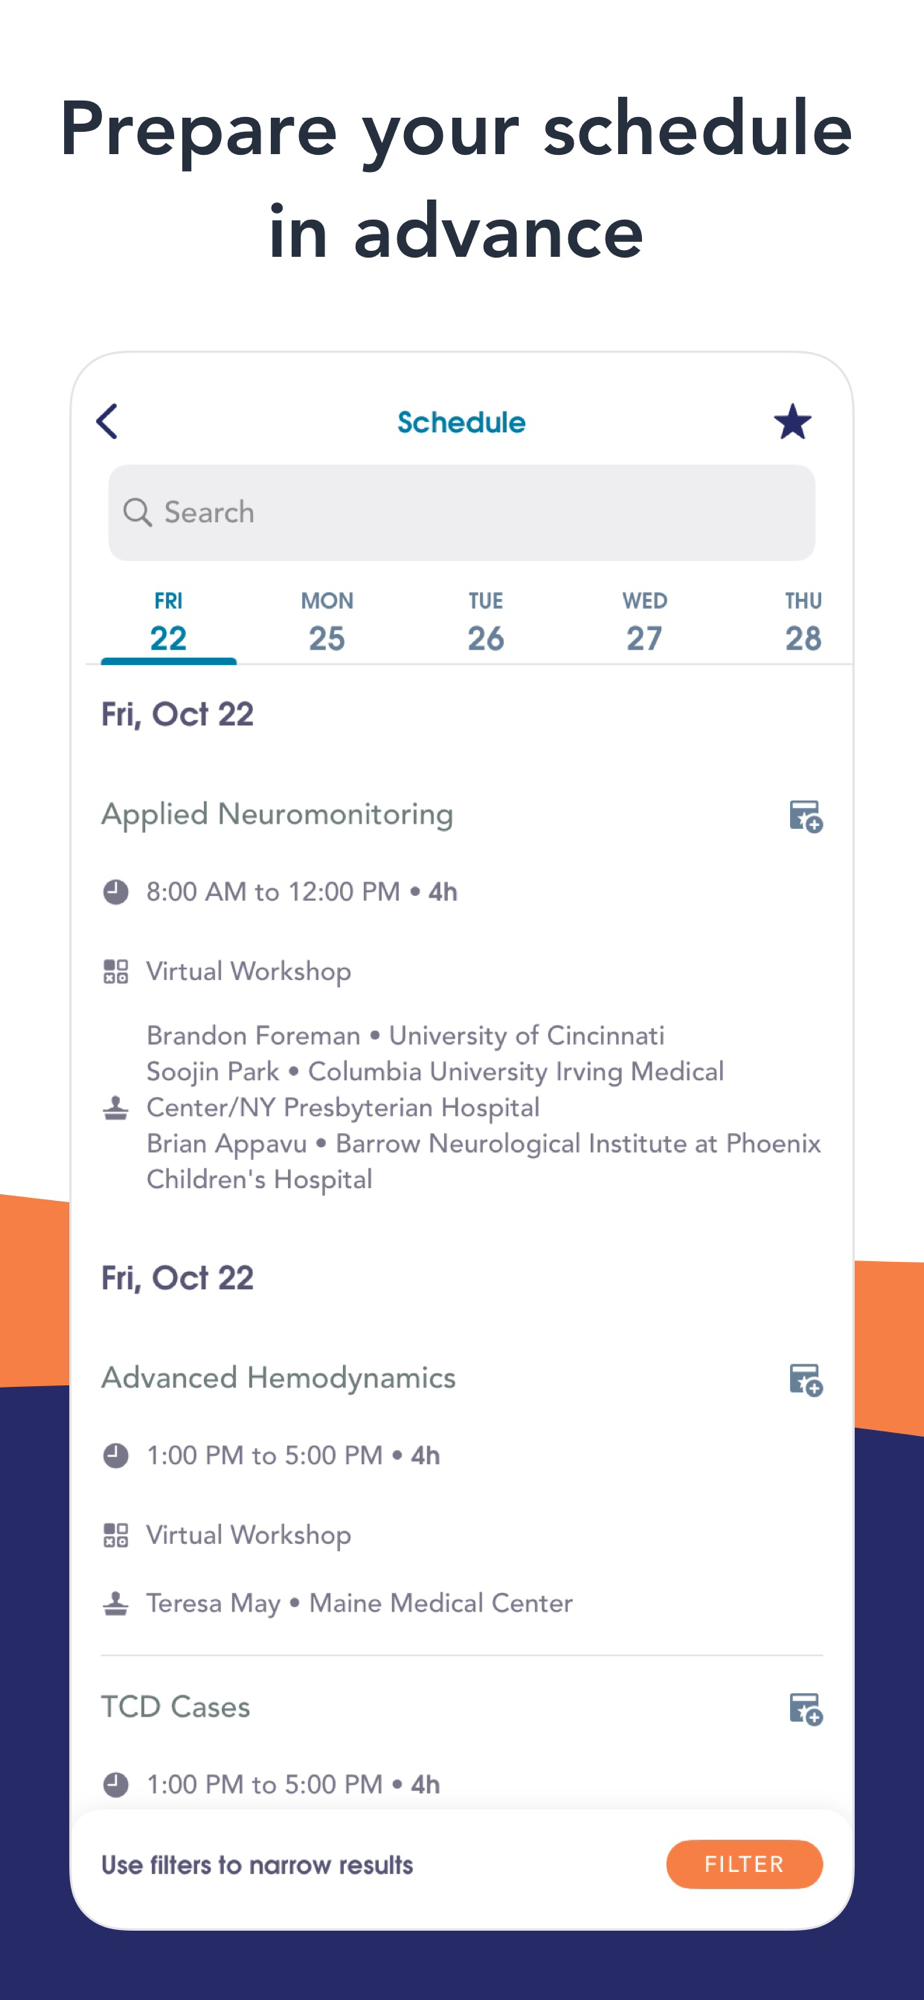Focus the Search input field
The width and height of the screenshot is (924, 2000).
click(x=462, y=512)
